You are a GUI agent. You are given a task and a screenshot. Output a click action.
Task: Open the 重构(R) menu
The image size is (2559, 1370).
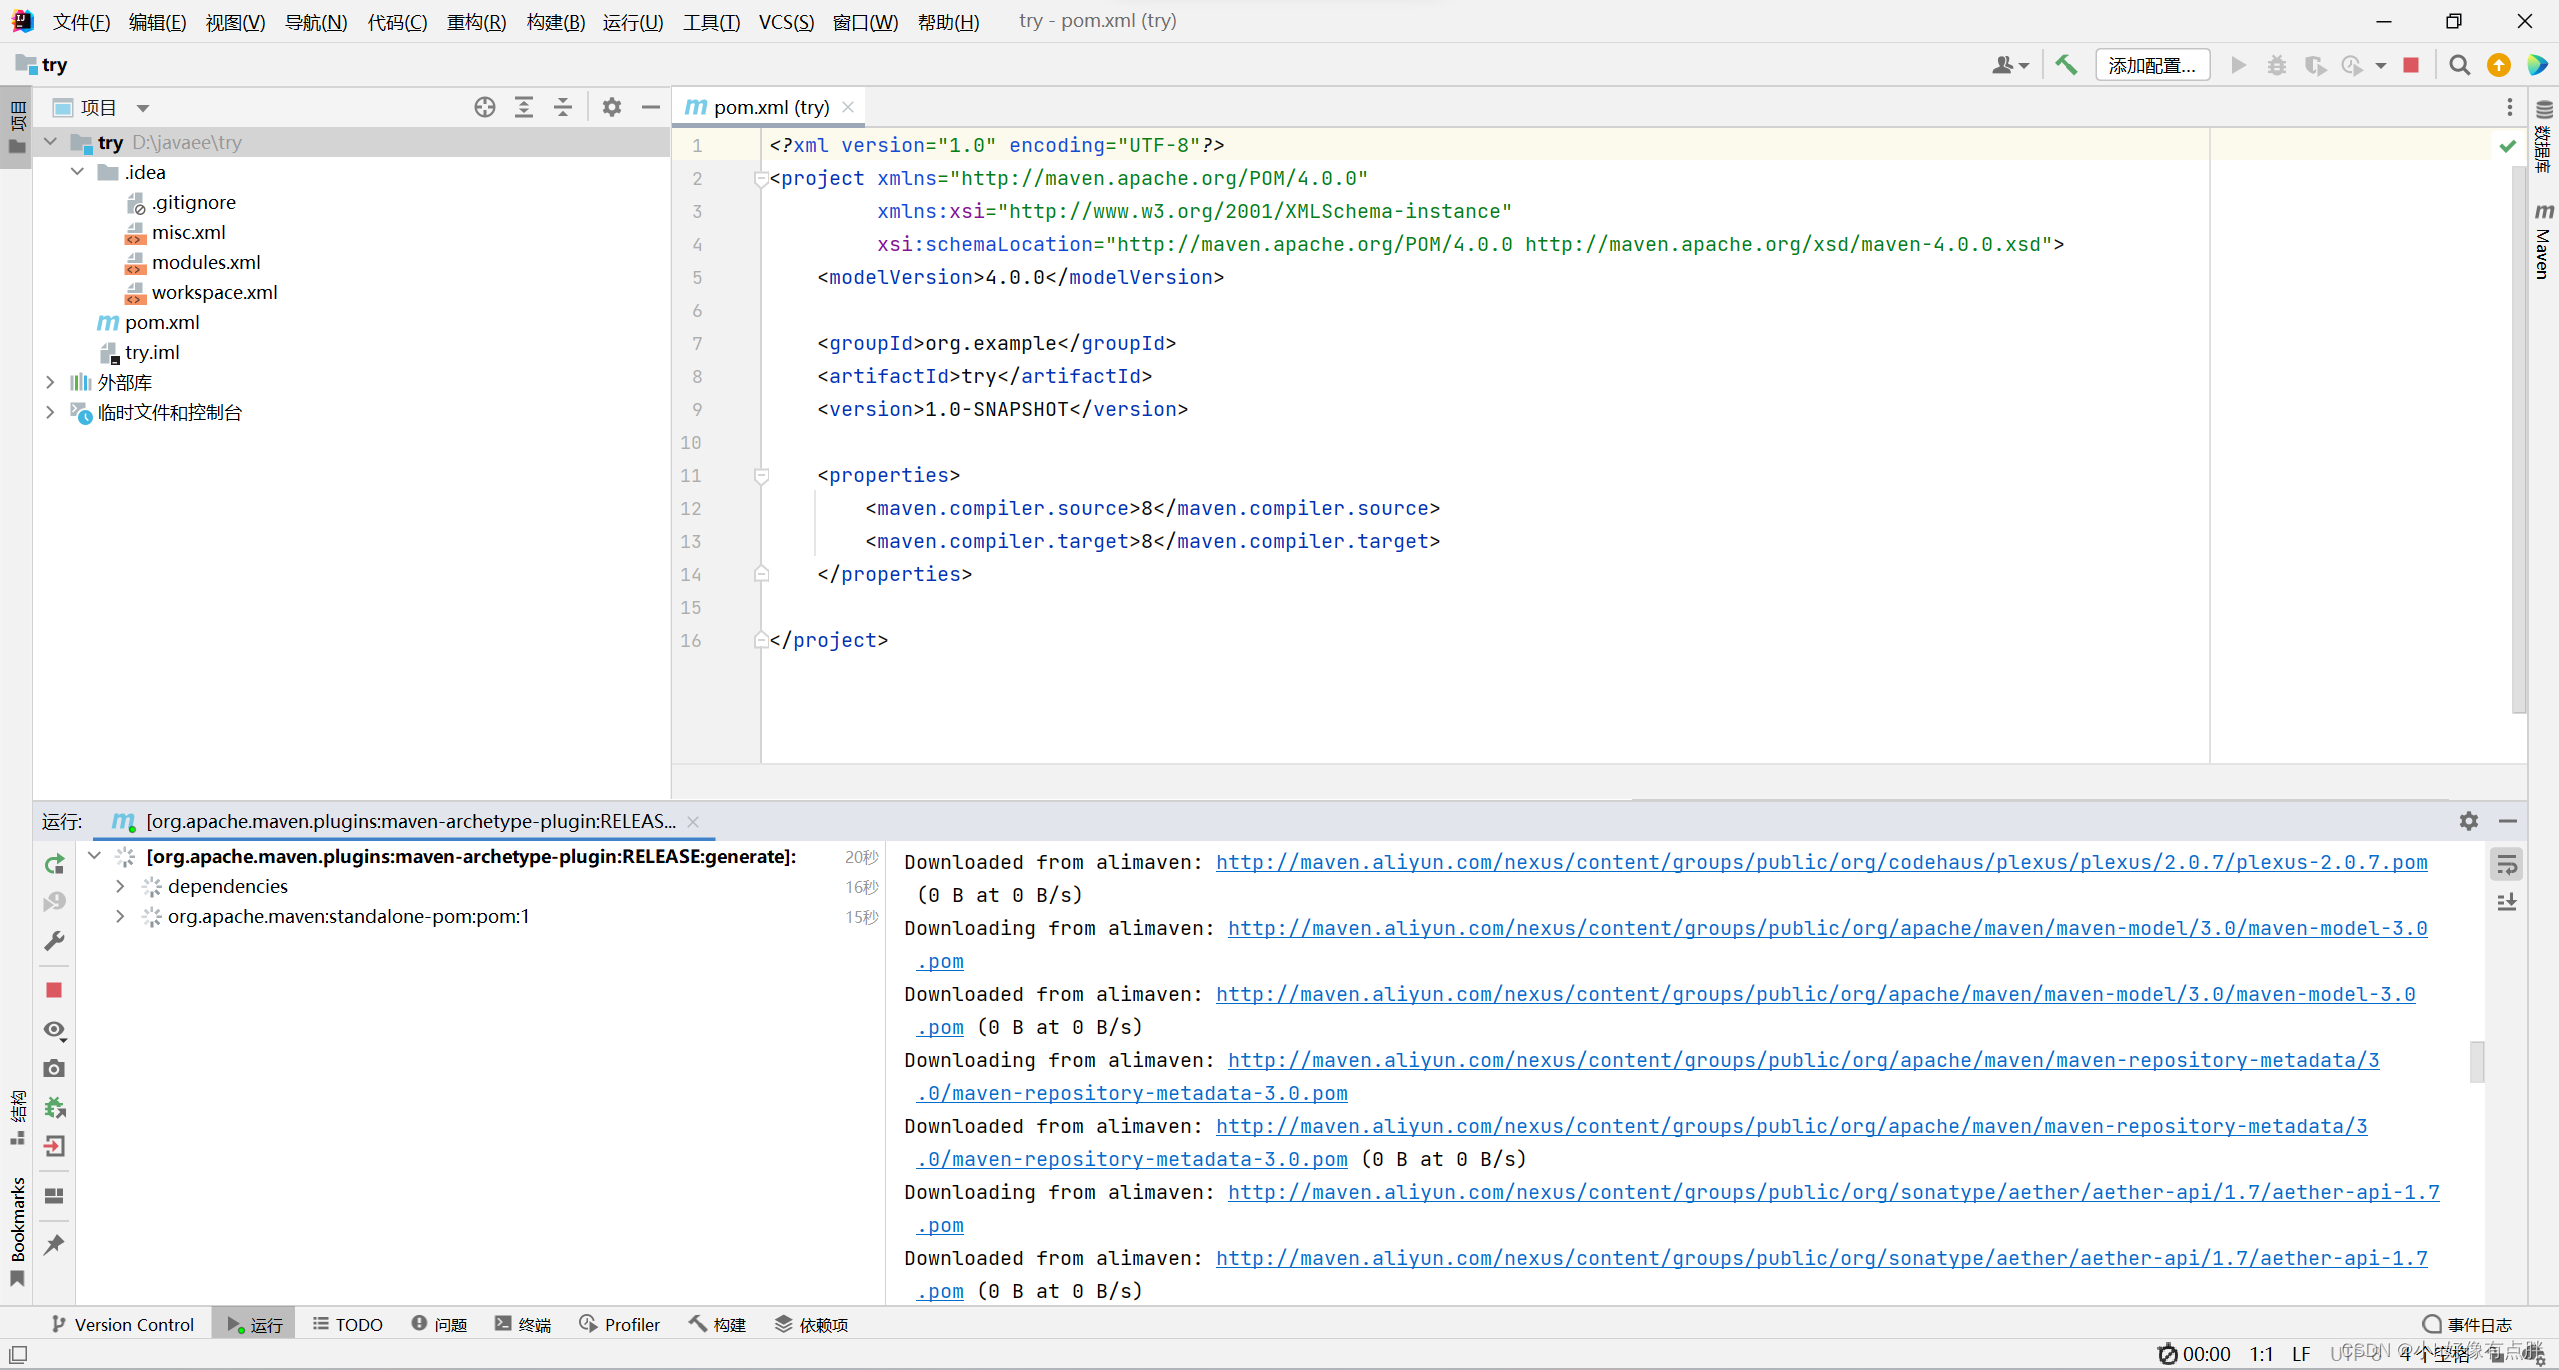[476, 21]
